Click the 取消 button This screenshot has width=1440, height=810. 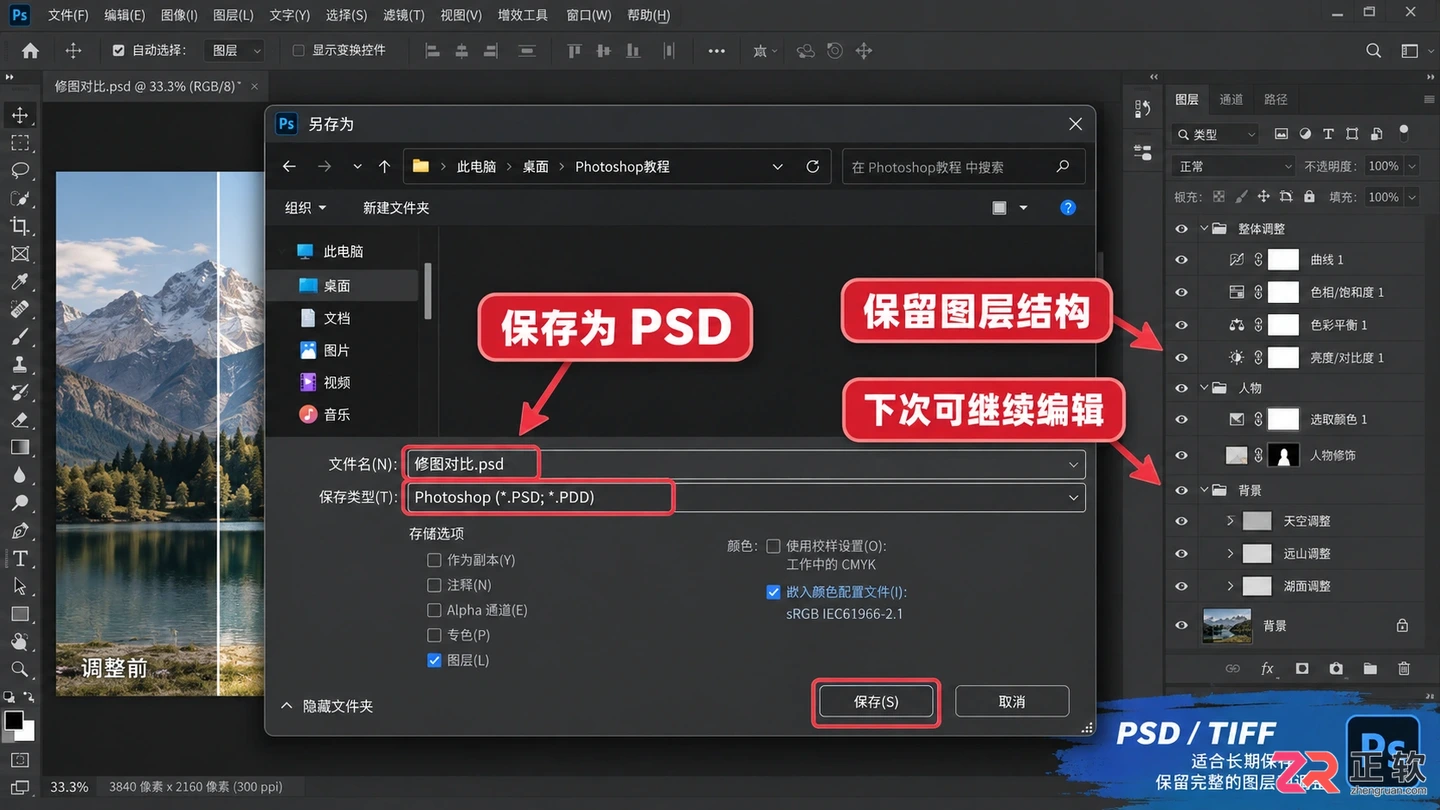coord(1012,702)
